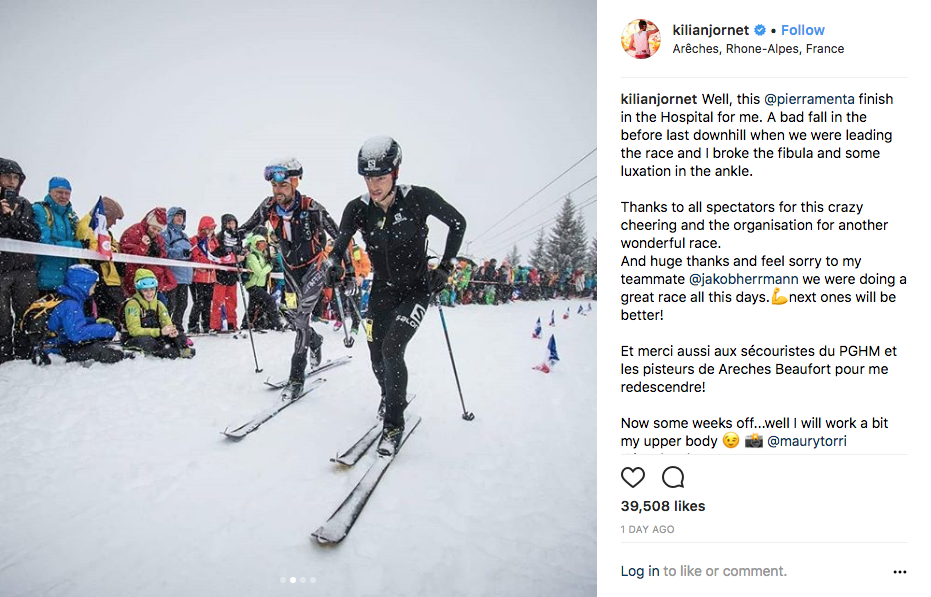The height and width of the screenshot is (597, 931).
Task: Click the current second carousel dot
Action: click(293, 580)
